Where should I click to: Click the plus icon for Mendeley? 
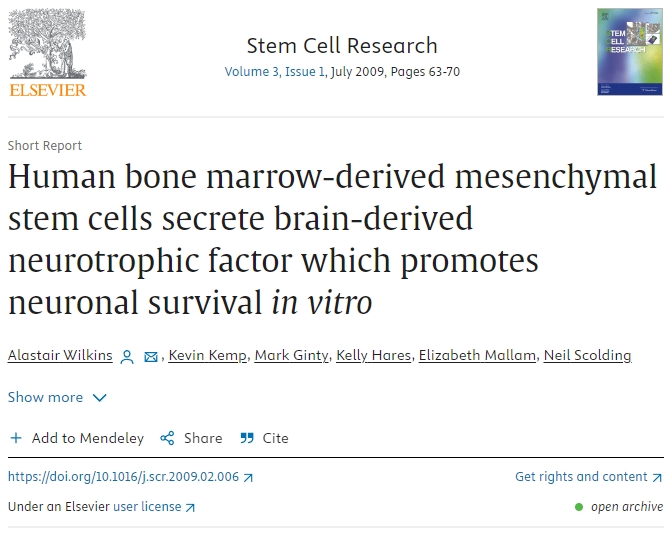[16, 438]
